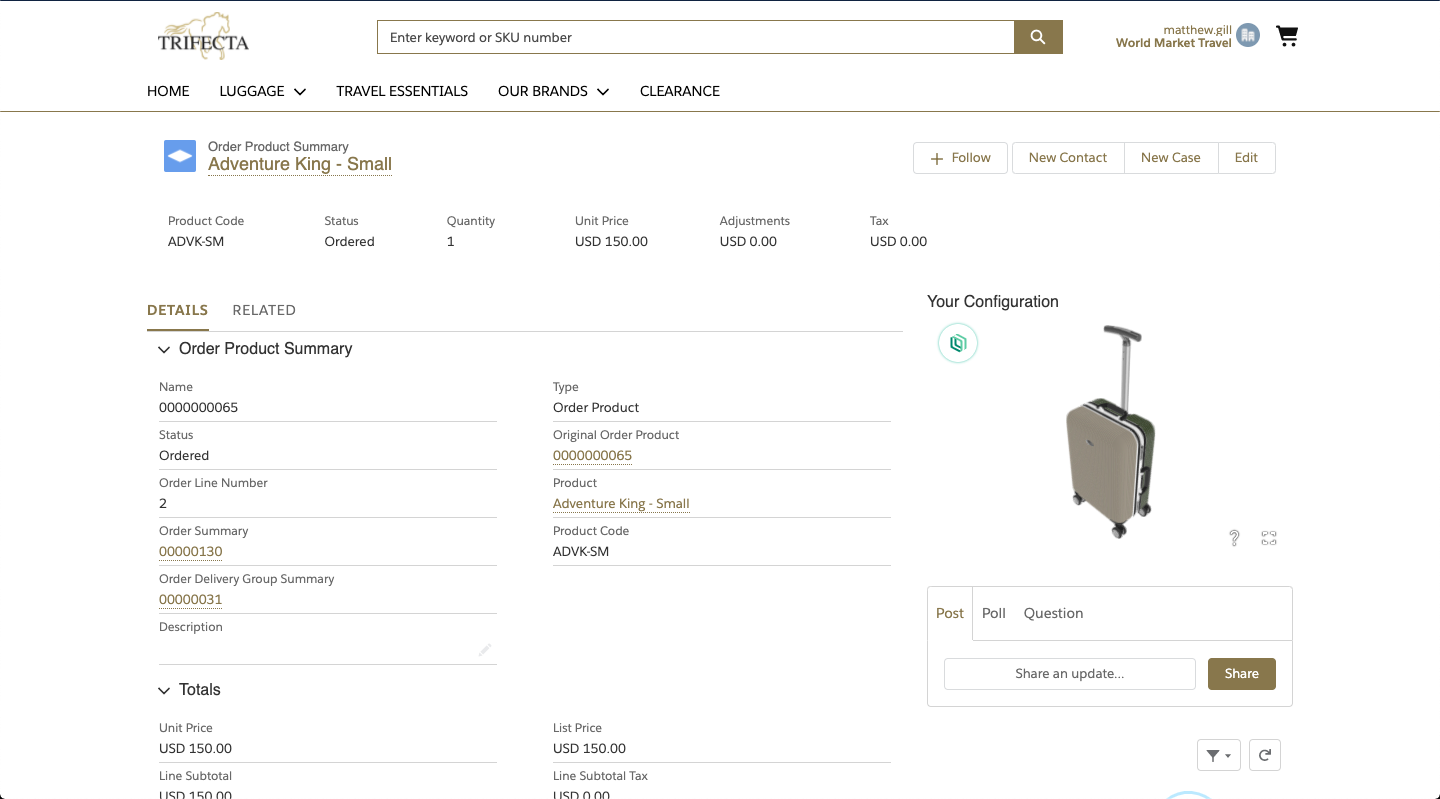Expand 3D viewer to fullscreen
1440x799 pixels.
coord(1269,538)
